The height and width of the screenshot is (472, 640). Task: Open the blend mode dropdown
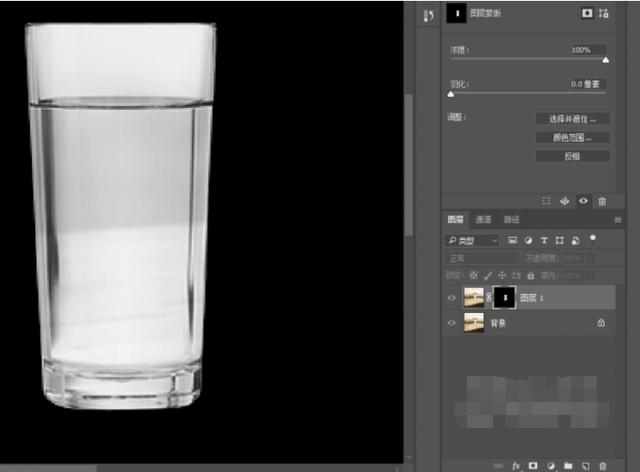pyautogui.click(x=482, y=258)
